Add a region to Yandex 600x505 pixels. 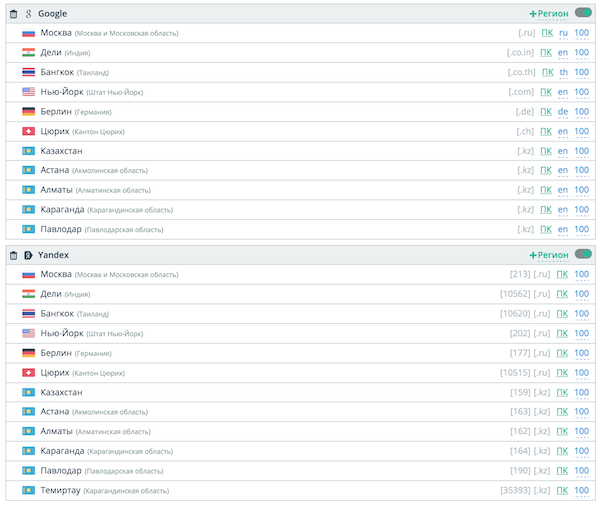(549, 255)
